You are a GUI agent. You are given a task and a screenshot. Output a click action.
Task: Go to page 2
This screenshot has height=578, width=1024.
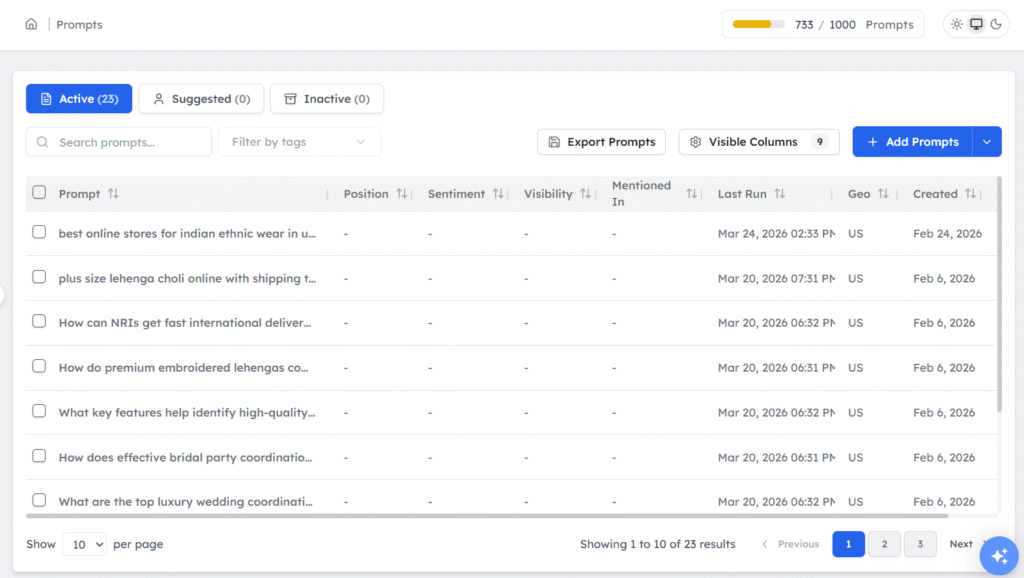[x=884, y=544]
